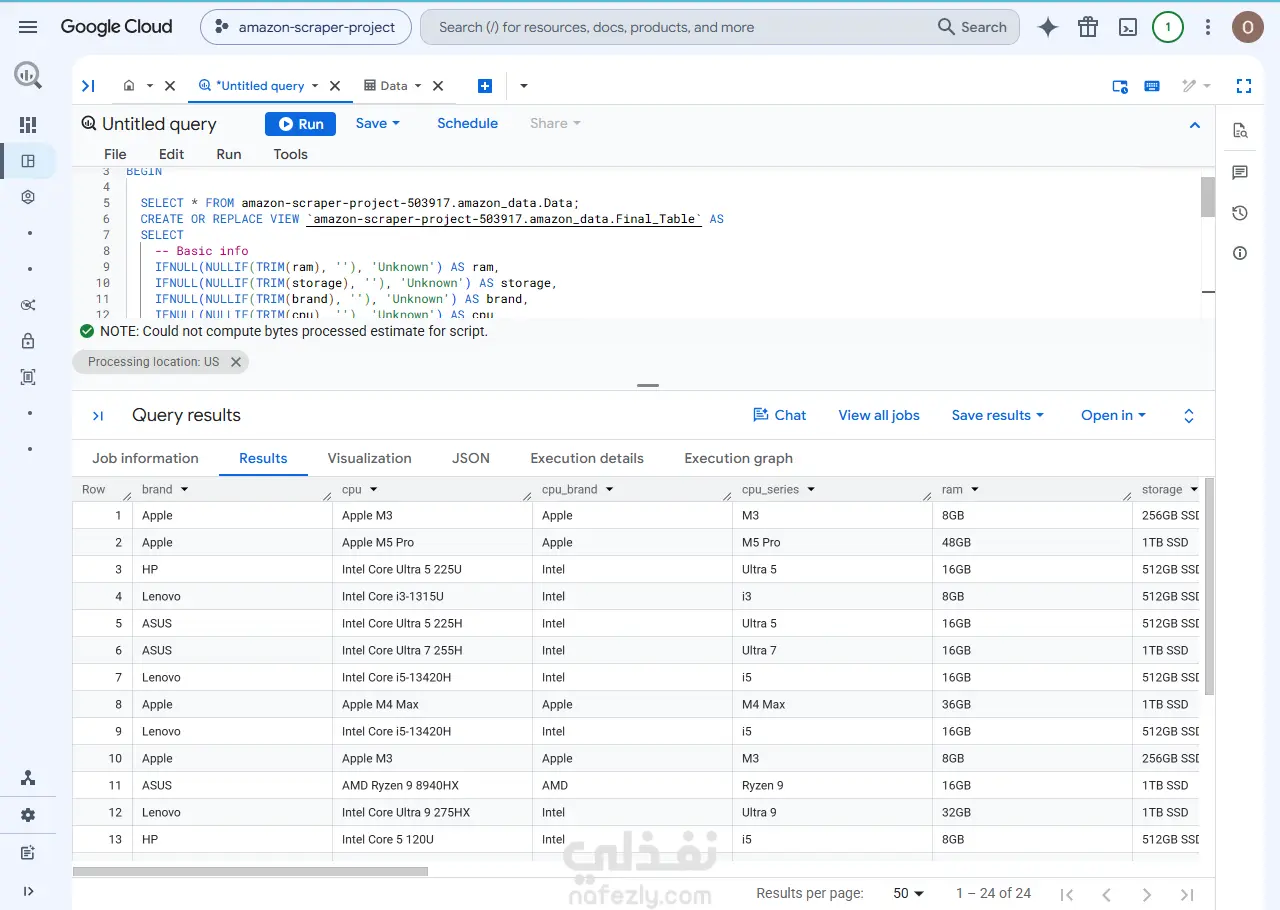The height and width of the screenshot is (910, 1280).
Task: Expand the left navigation sidebar
Action: tap(28, 891)
